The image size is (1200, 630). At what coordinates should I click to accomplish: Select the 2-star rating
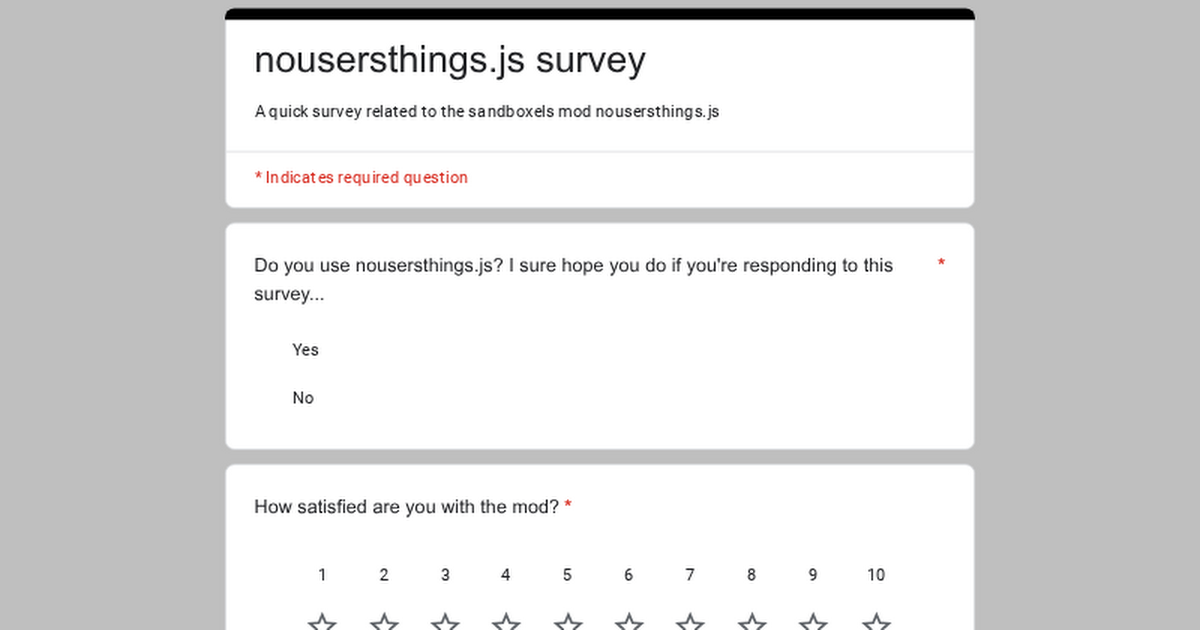[384, 620]
